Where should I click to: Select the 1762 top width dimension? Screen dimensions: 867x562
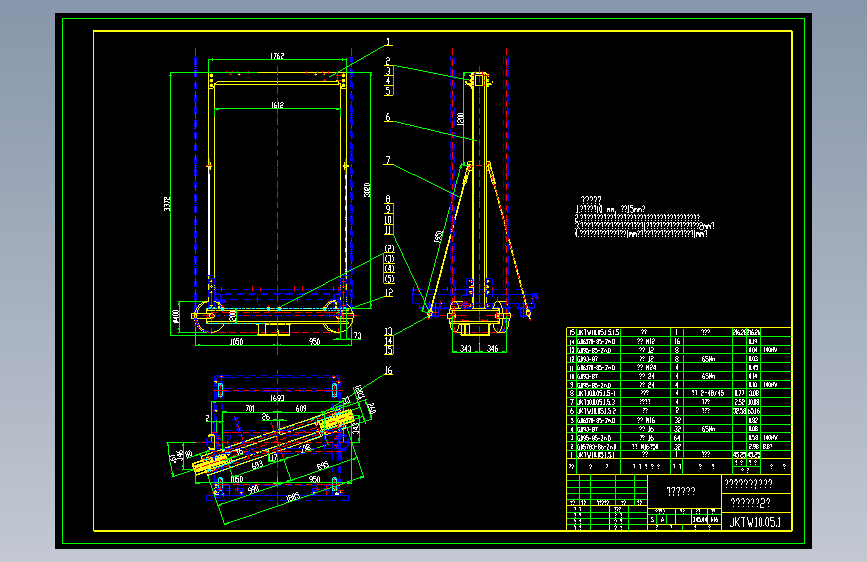pyautogui.click(x=277, y=56)
